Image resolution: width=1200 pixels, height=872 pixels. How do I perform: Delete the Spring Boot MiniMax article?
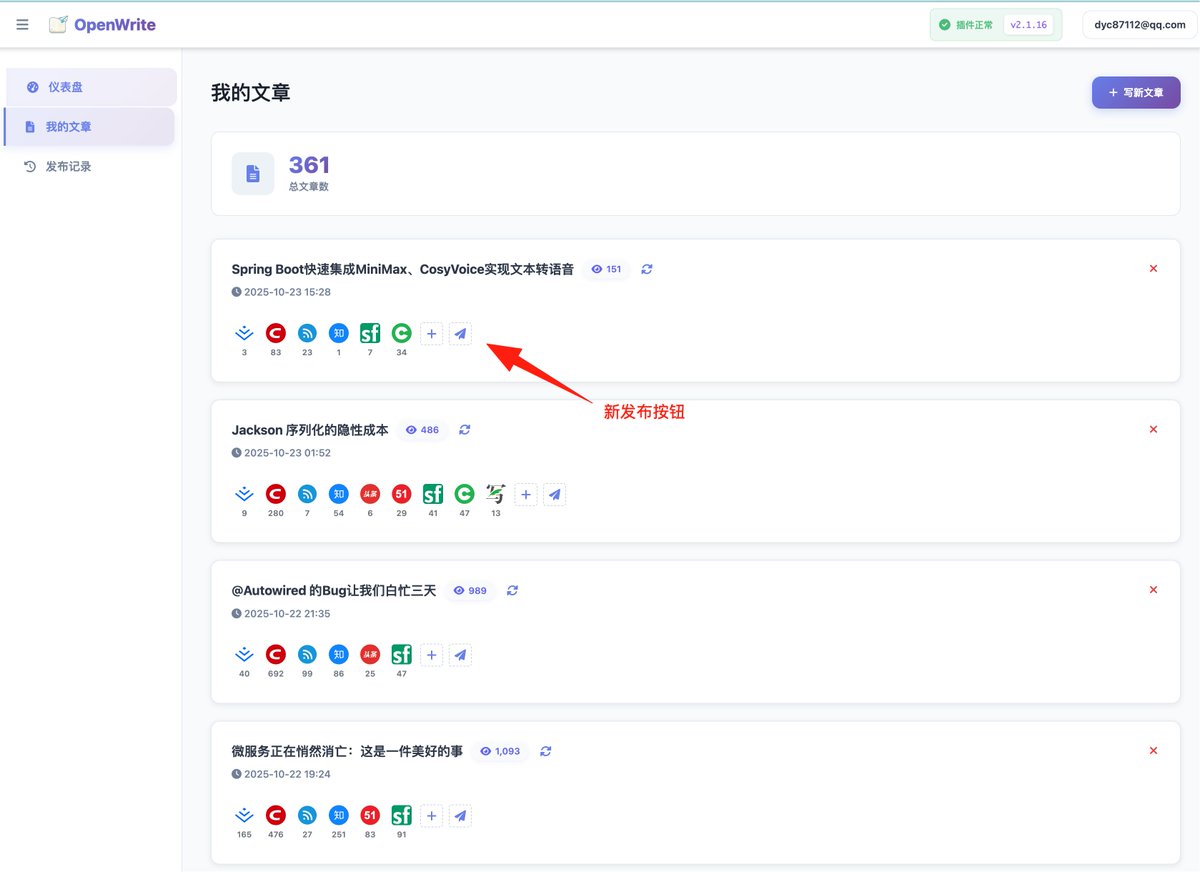(x=1153, y=268)
